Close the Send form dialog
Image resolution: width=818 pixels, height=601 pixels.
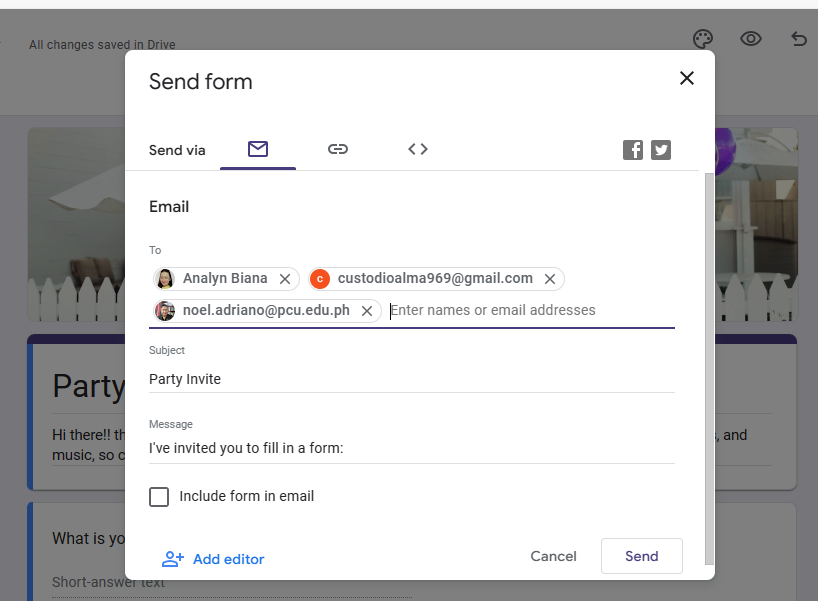pyautogui.click(x=686, y=78)
